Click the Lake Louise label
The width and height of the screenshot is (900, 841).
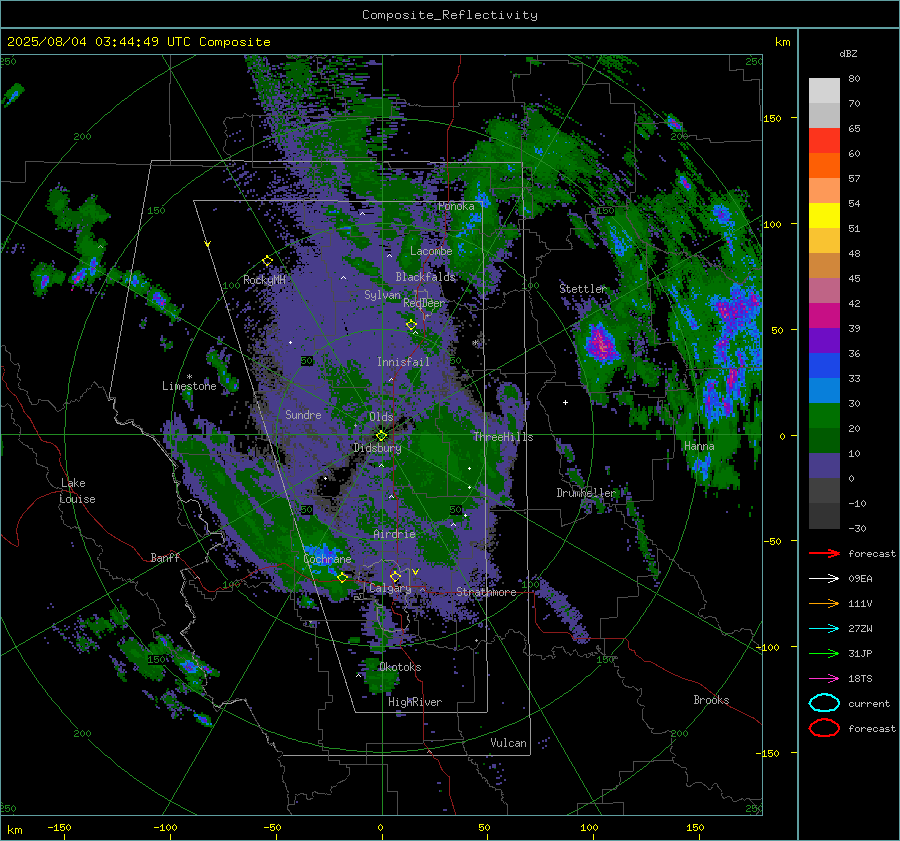click(78, 491)
